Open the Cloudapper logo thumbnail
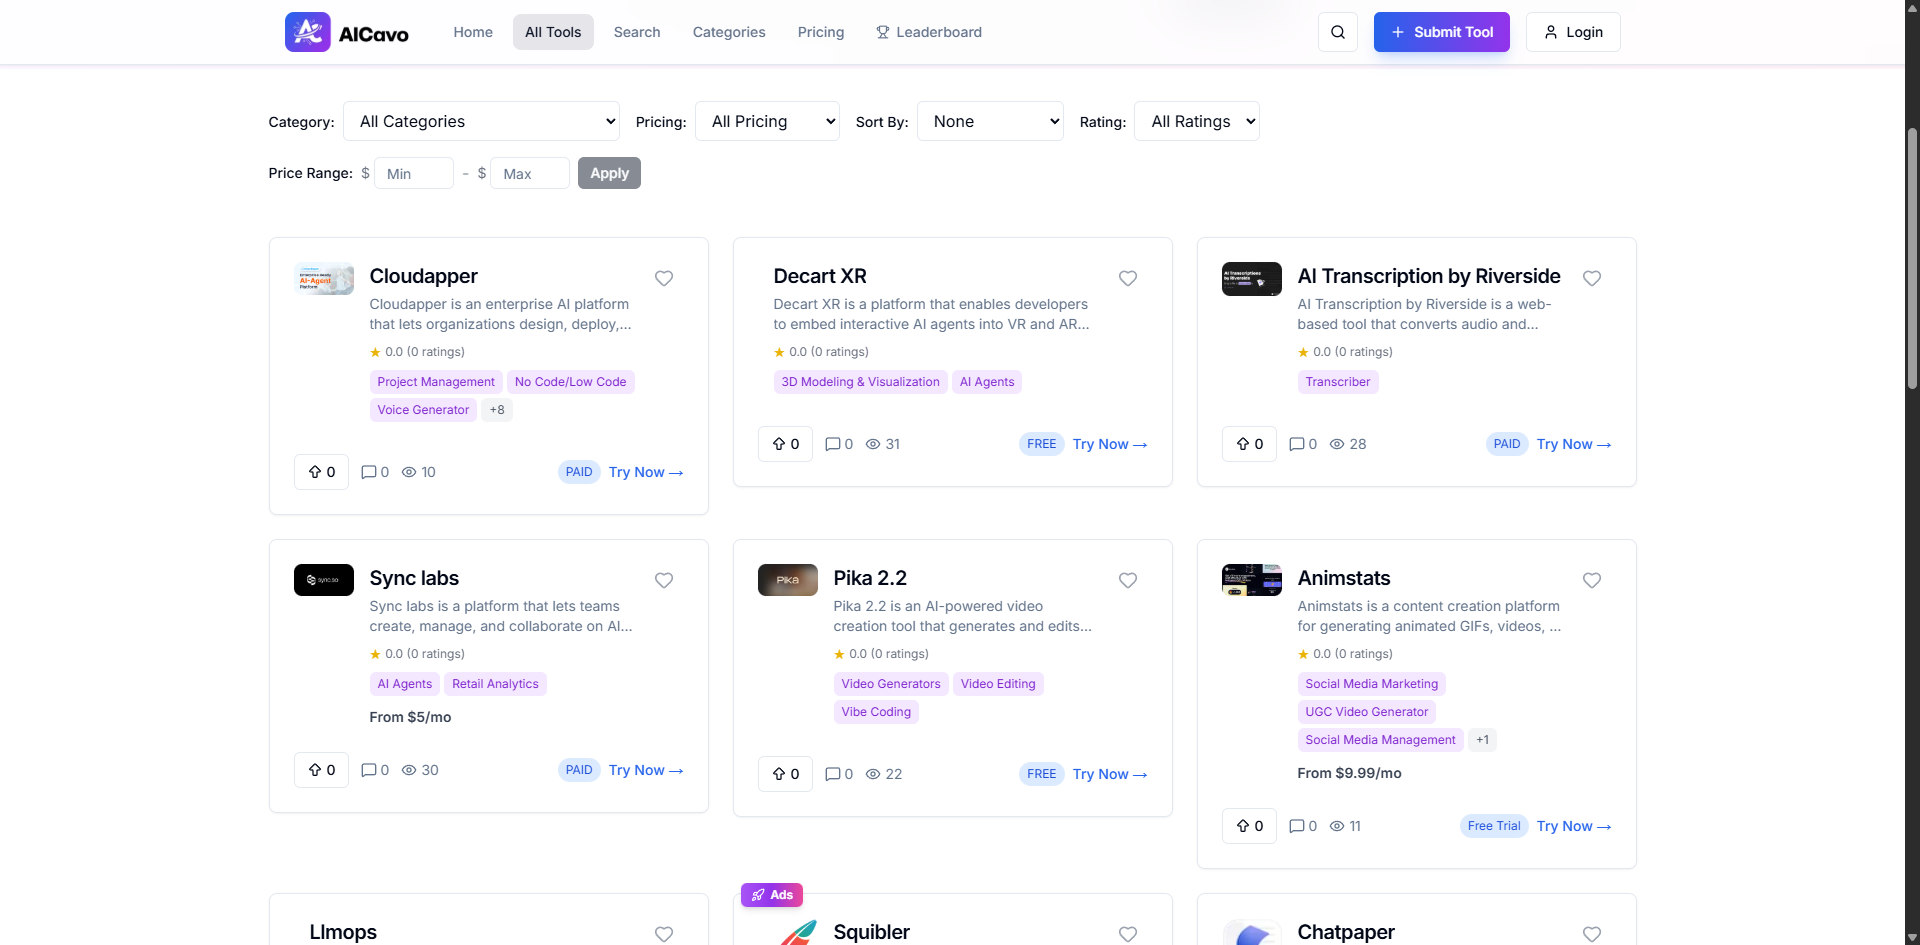The image size is (1920, 945). pos(324,279)
